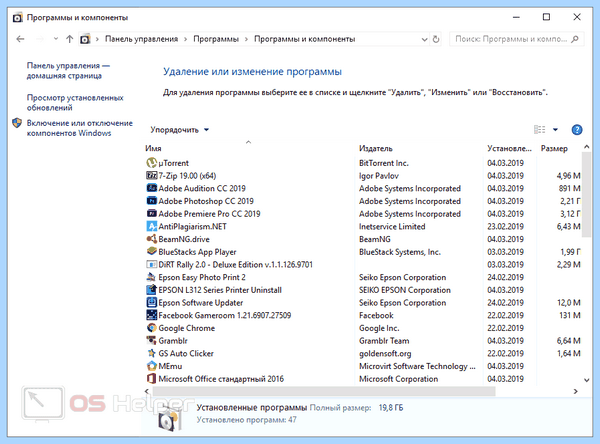The width and height of the screenshot is (600, 444).
Task: Select Microsoft Corporation publisher cell
Action: click(398, 379)
